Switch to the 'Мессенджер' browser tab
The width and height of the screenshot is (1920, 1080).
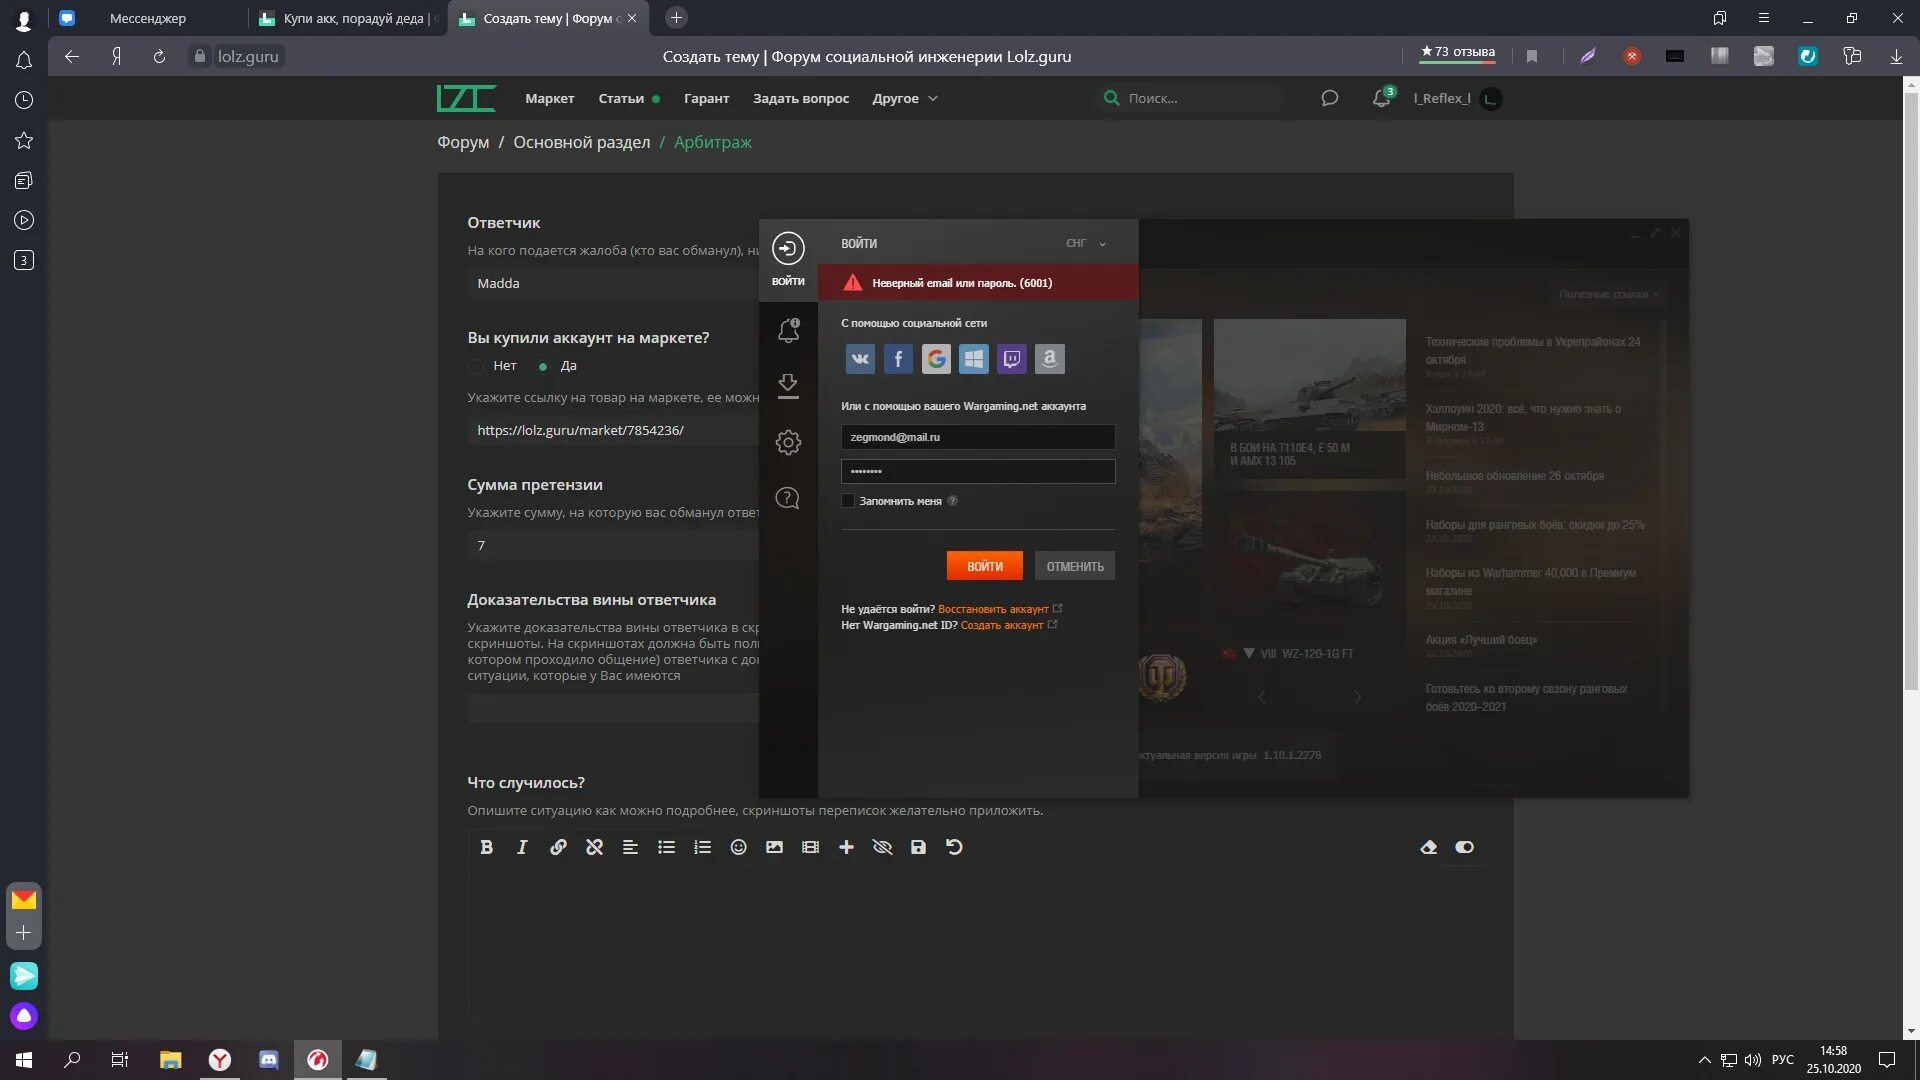[148, 18]
